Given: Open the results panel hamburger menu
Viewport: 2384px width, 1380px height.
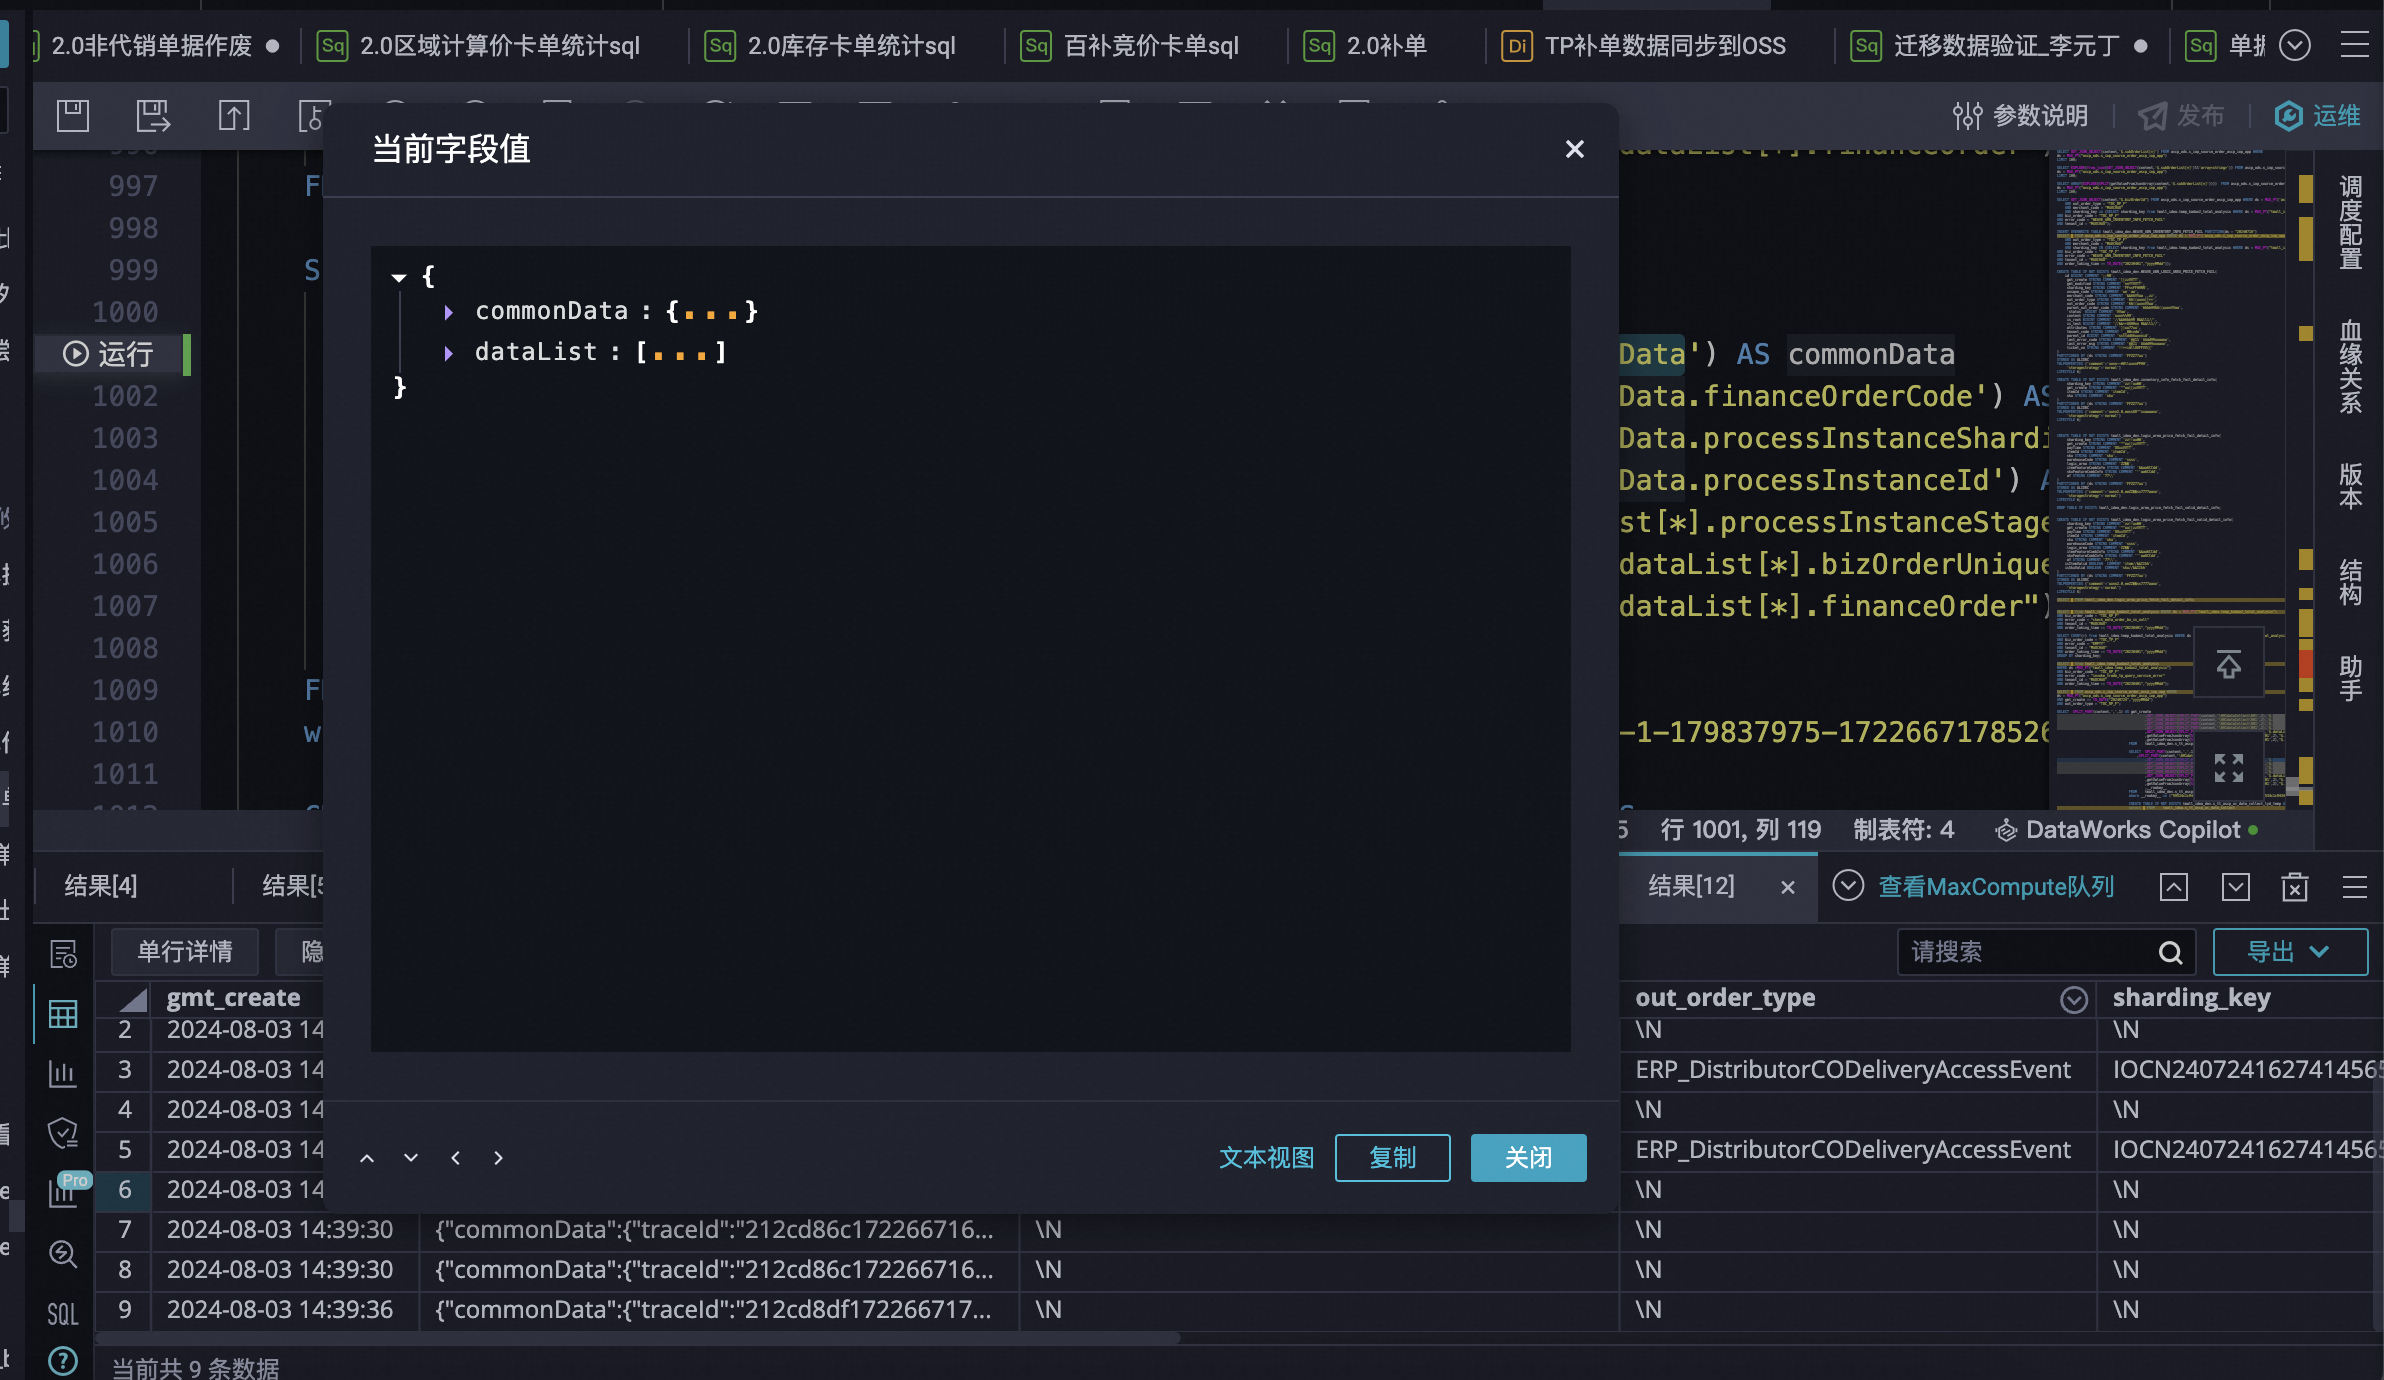Looking at the screenshot, I should click(2355, 887).
